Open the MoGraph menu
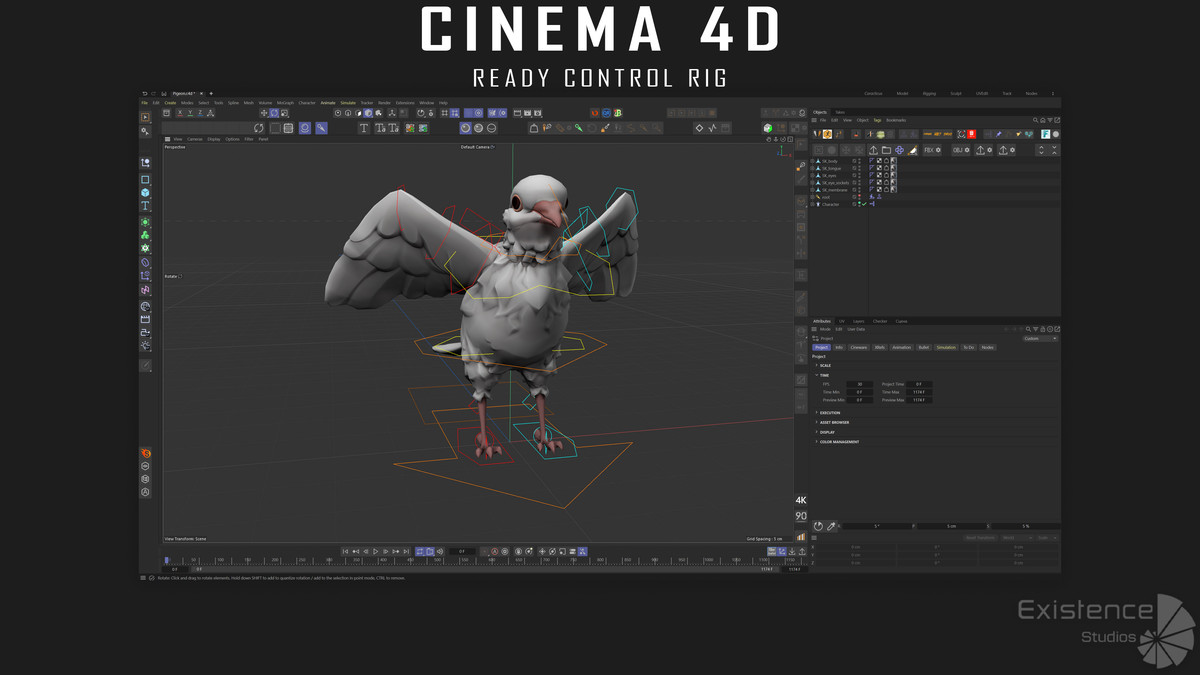1200x675 pixels. pos(285,102)
